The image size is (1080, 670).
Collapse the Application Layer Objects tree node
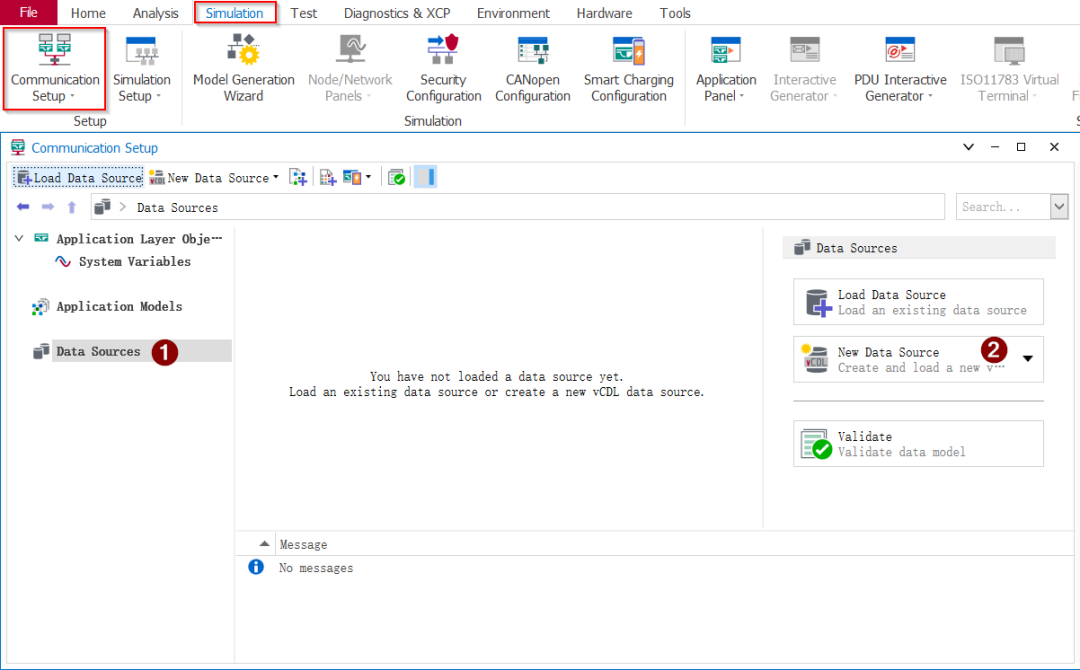tap(19, 238)
